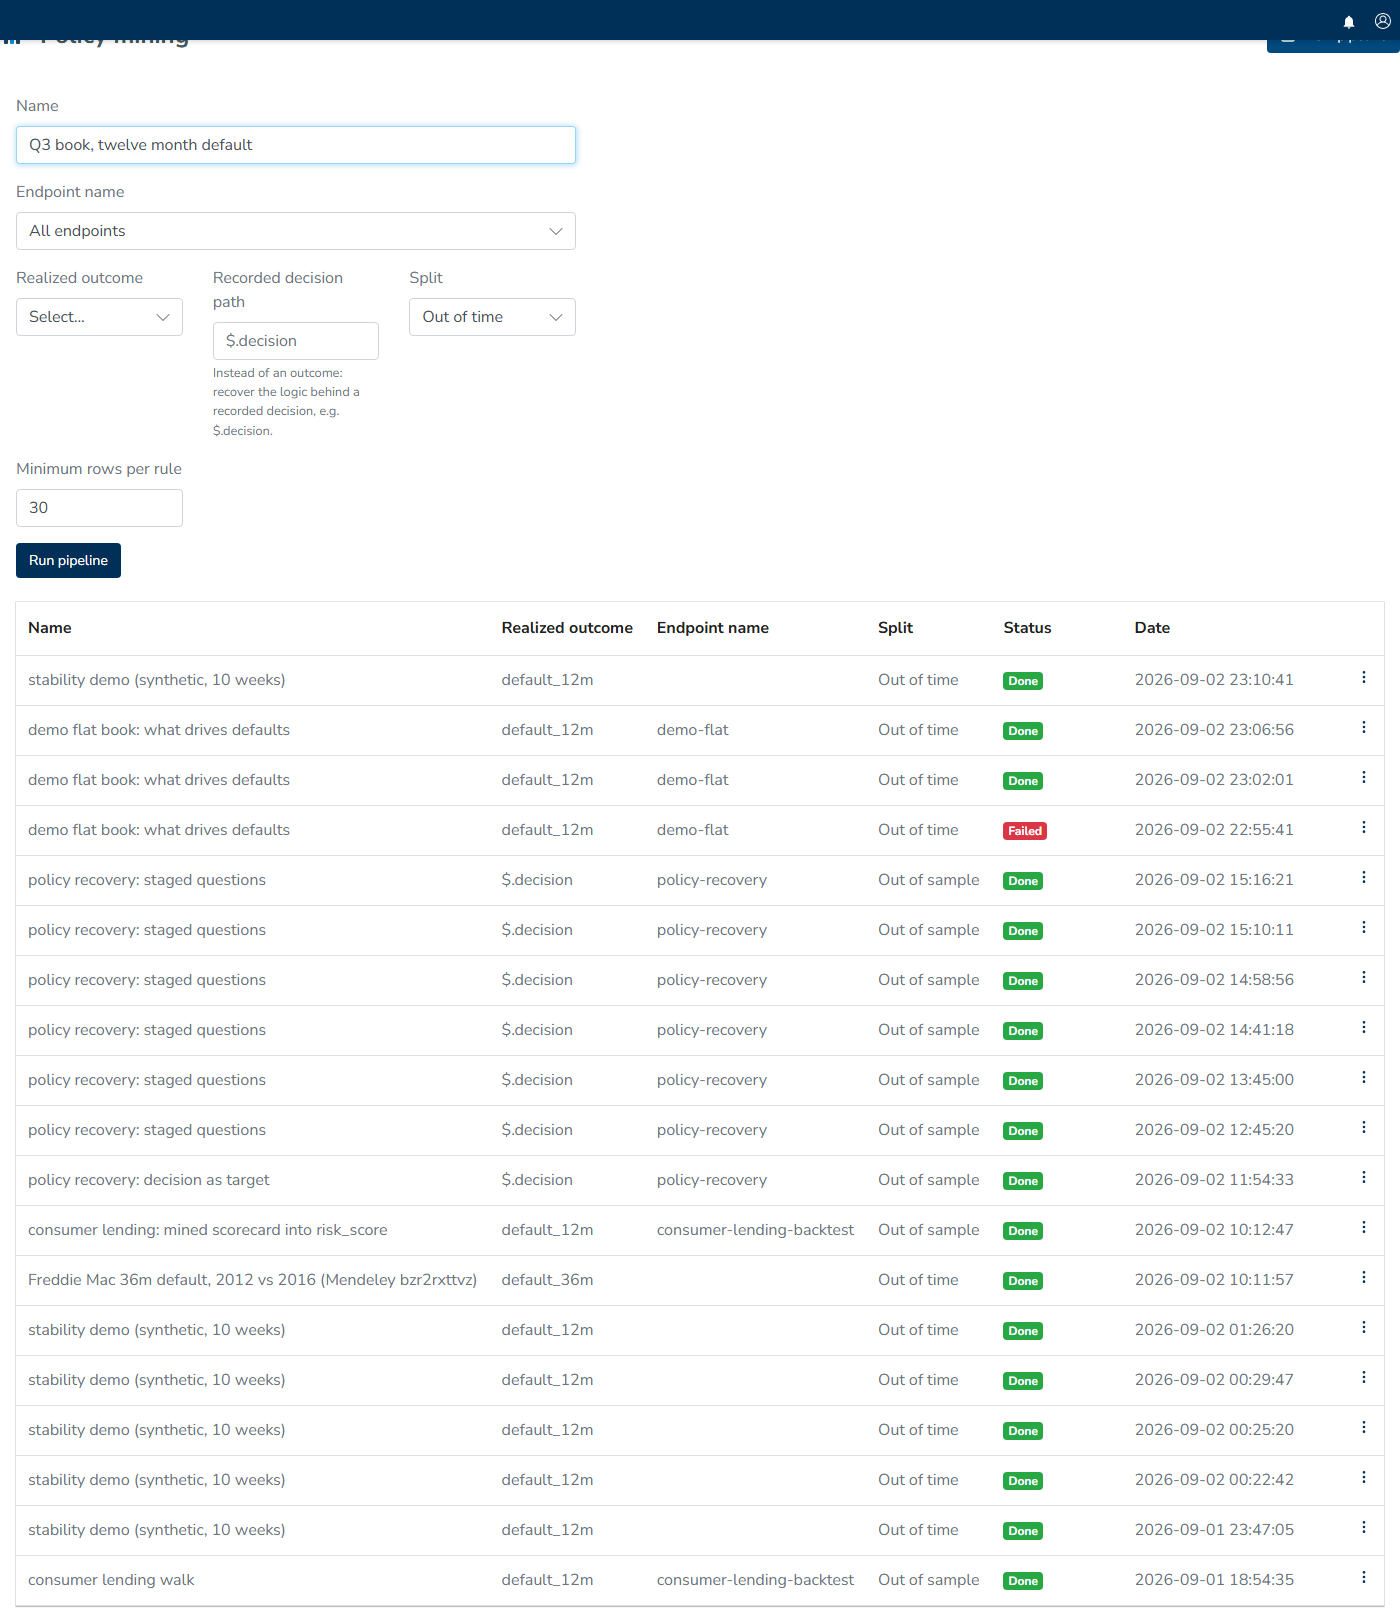Viewport: 1400px width, 1622px height.
Task: Open actions for 'policy recovery: decision as target'
Action: 1364,1178
